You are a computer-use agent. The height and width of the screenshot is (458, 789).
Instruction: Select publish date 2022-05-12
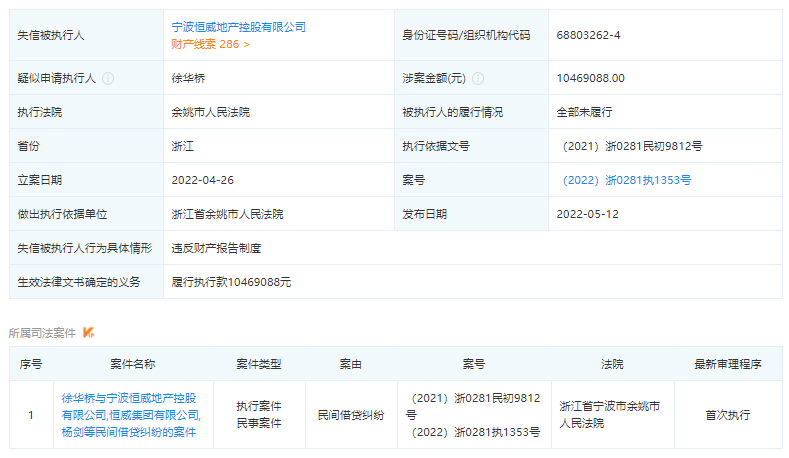click(x=587, y=214)
